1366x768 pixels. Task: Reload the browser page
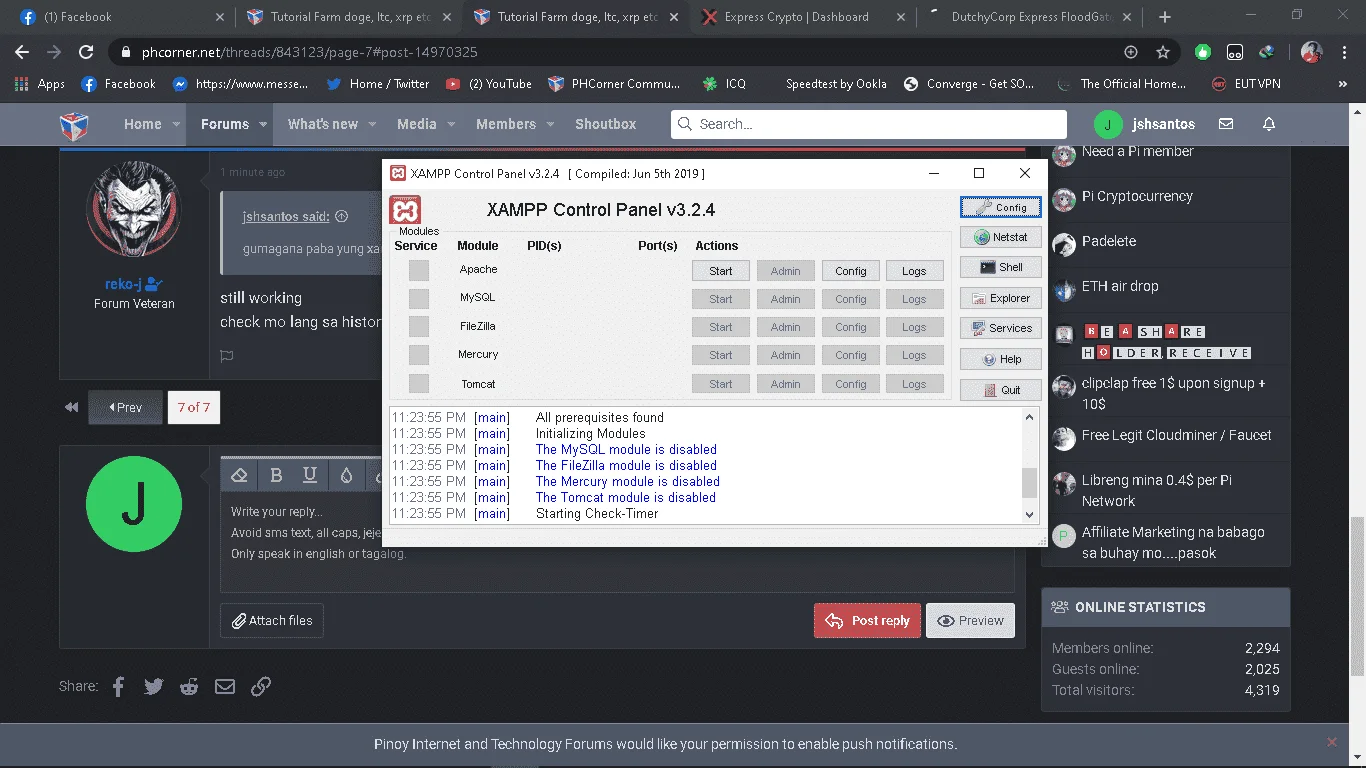(86, 52)
